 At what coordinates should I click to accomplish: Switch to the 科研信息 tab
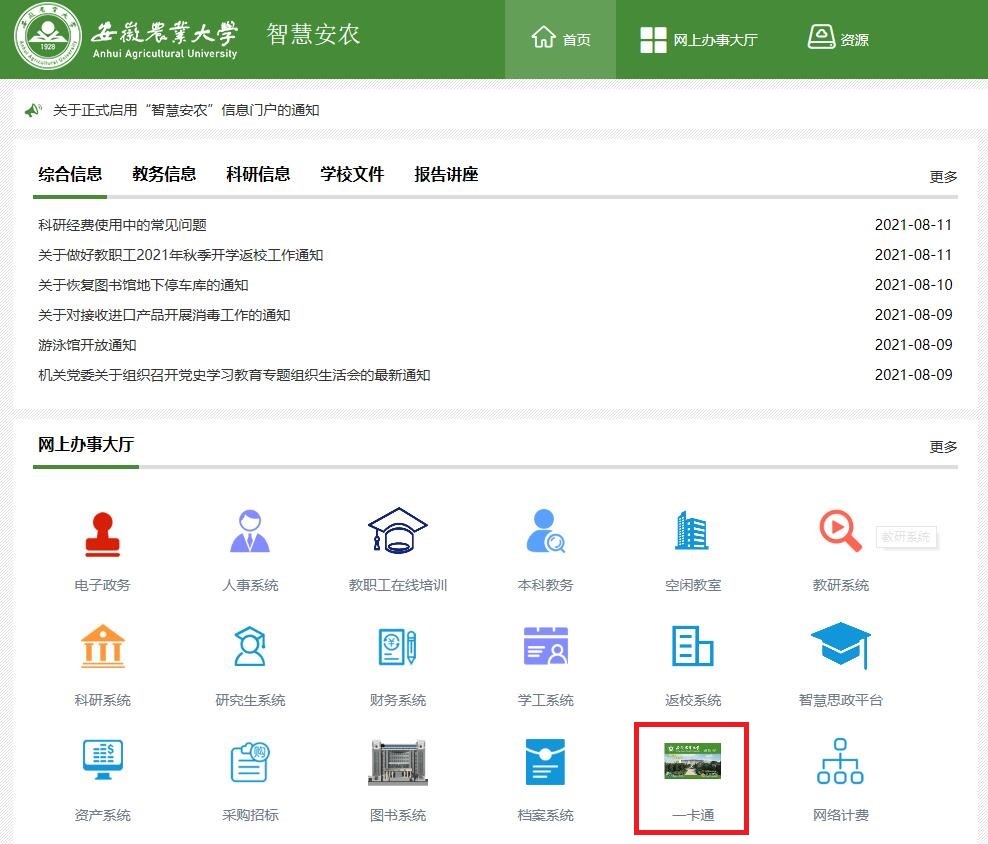tap(258, 175)
